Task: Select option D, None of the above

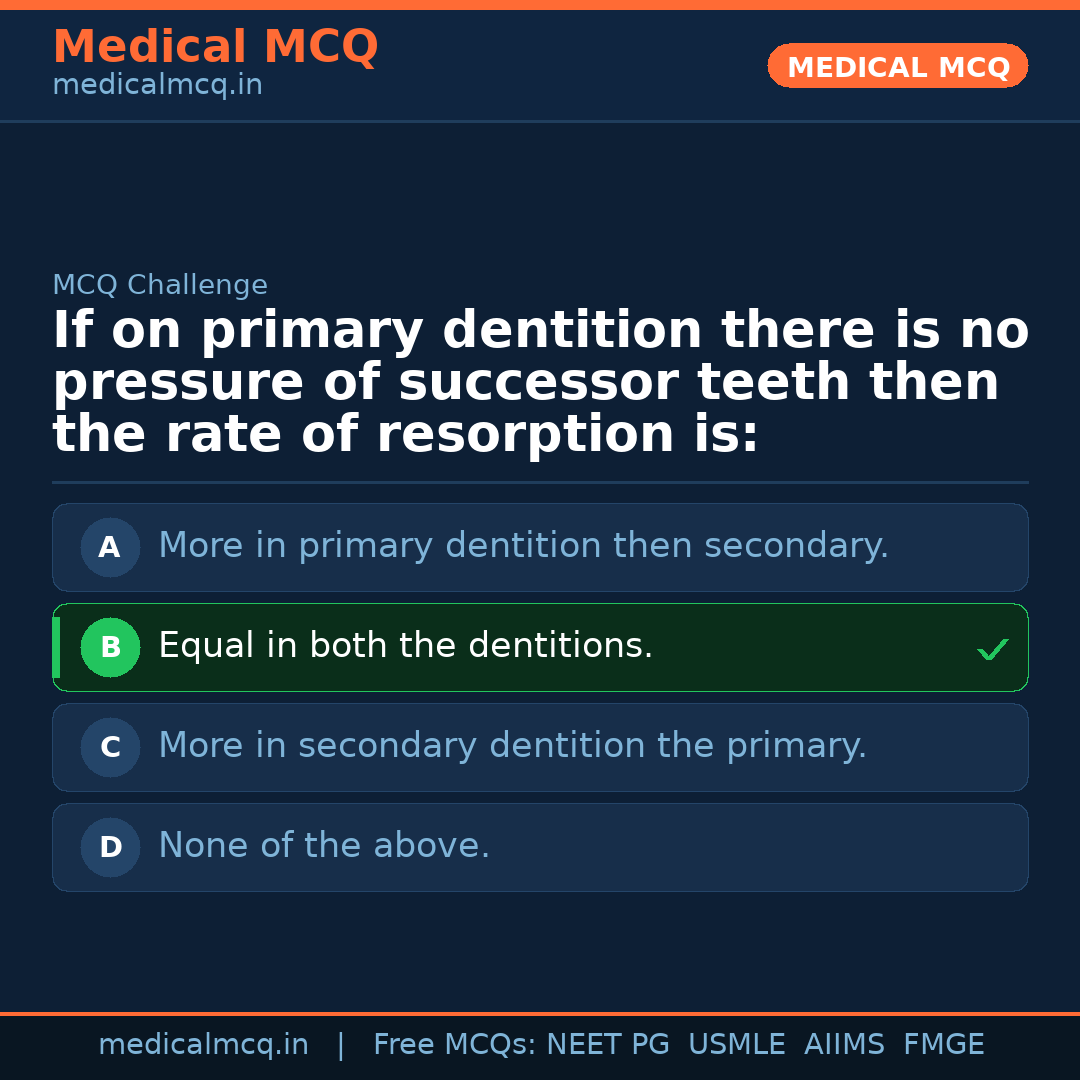Action: [x=540, y=847]
